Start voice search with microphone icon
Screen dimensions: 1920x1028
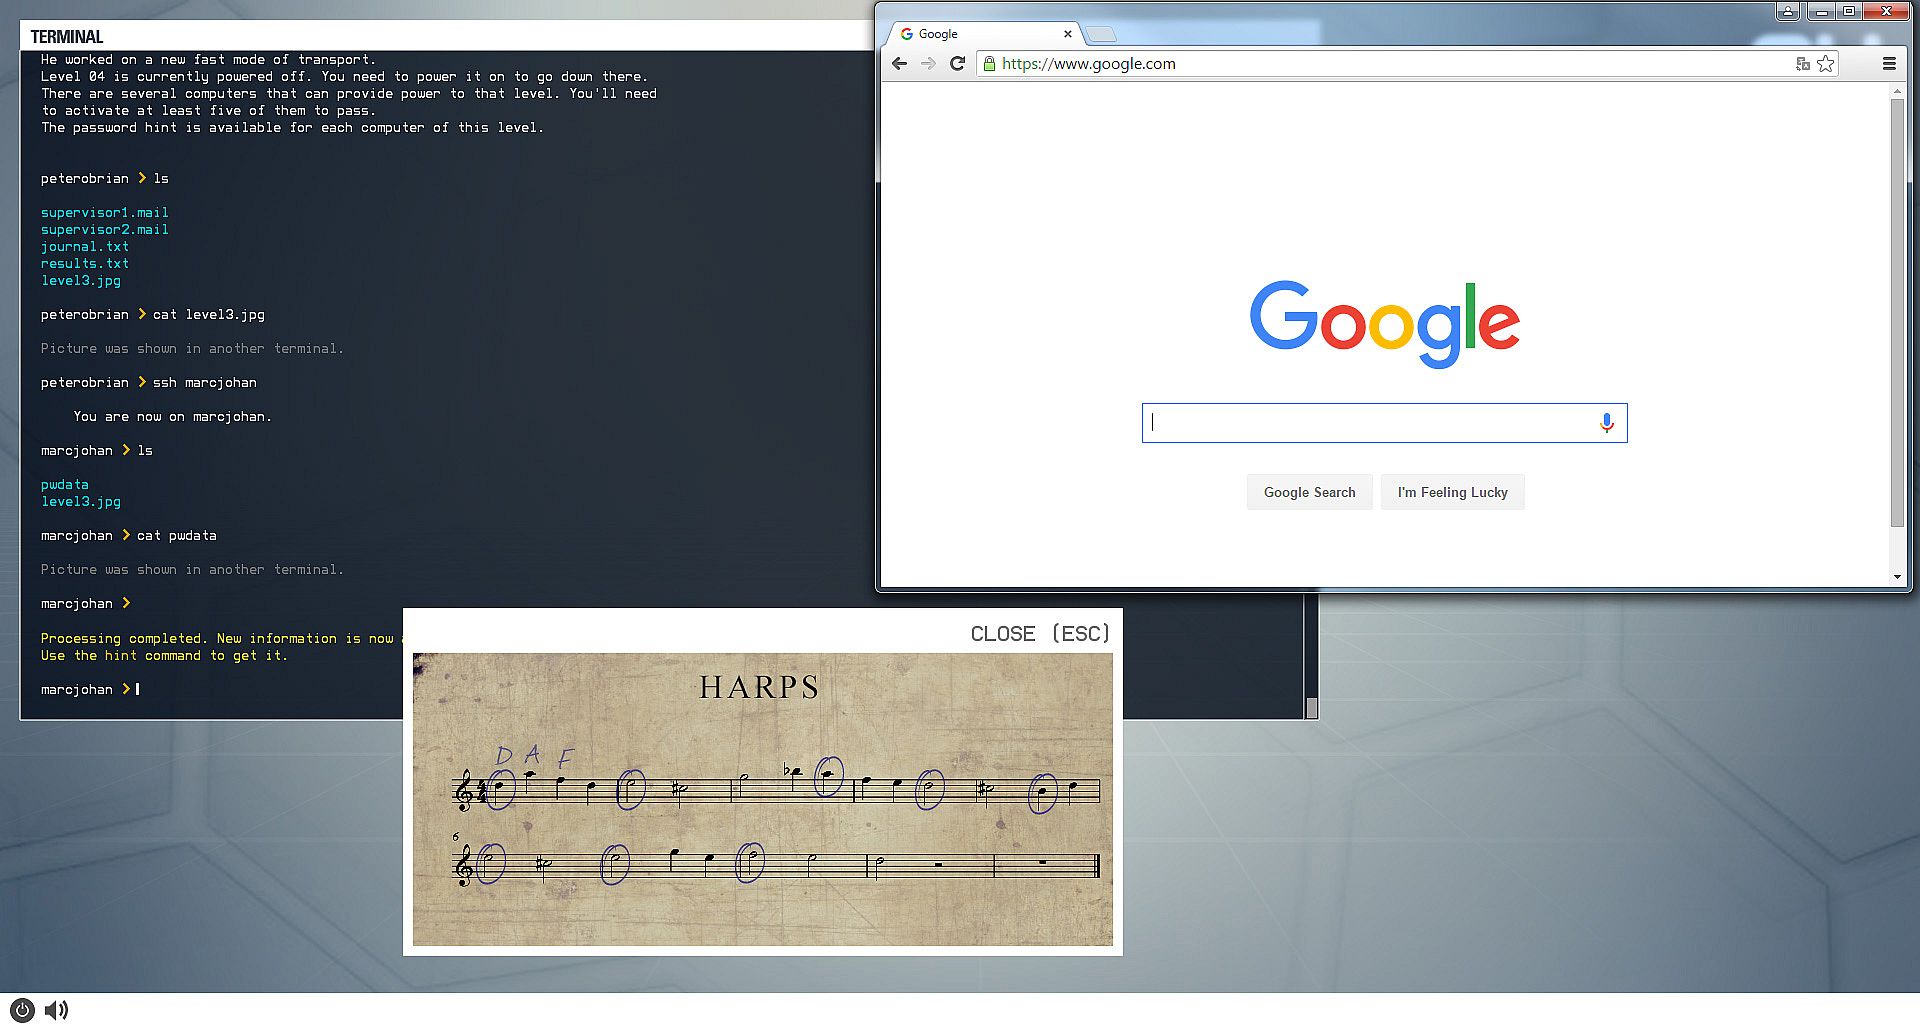click(x=1606, y=423)
